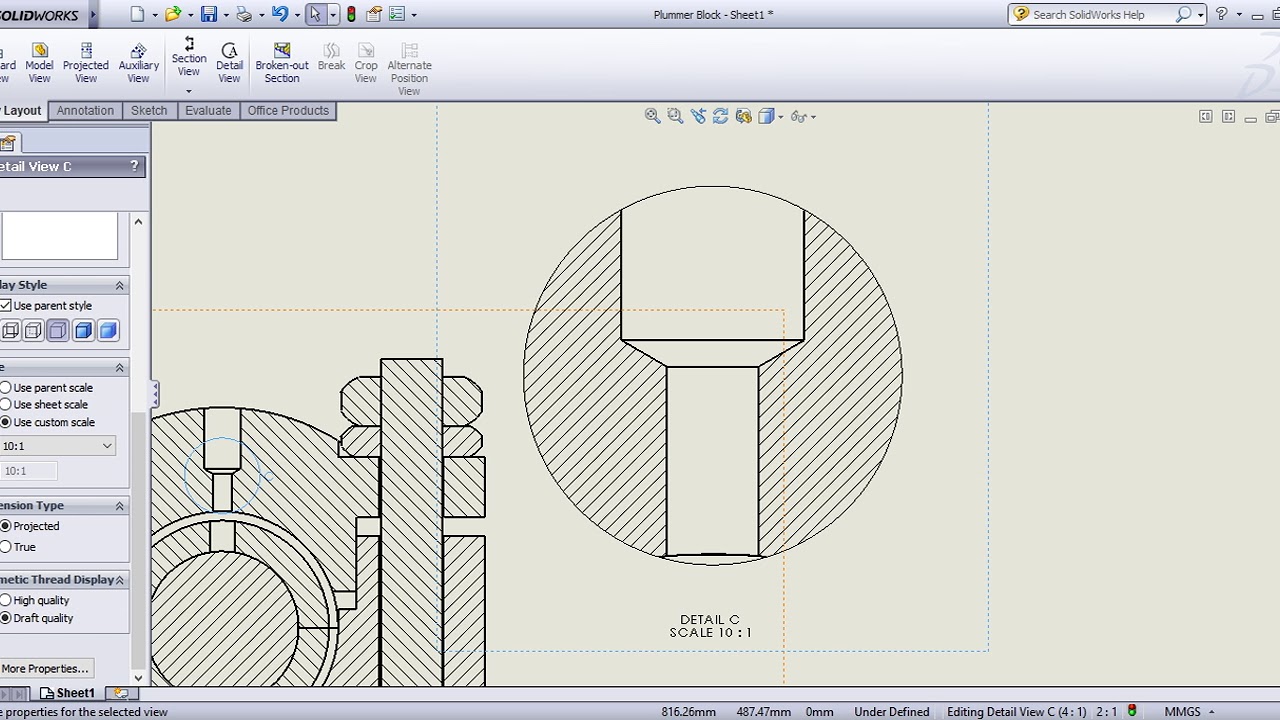
Task: Click the Detail View C help button
Action: click(x=134, y=166)
